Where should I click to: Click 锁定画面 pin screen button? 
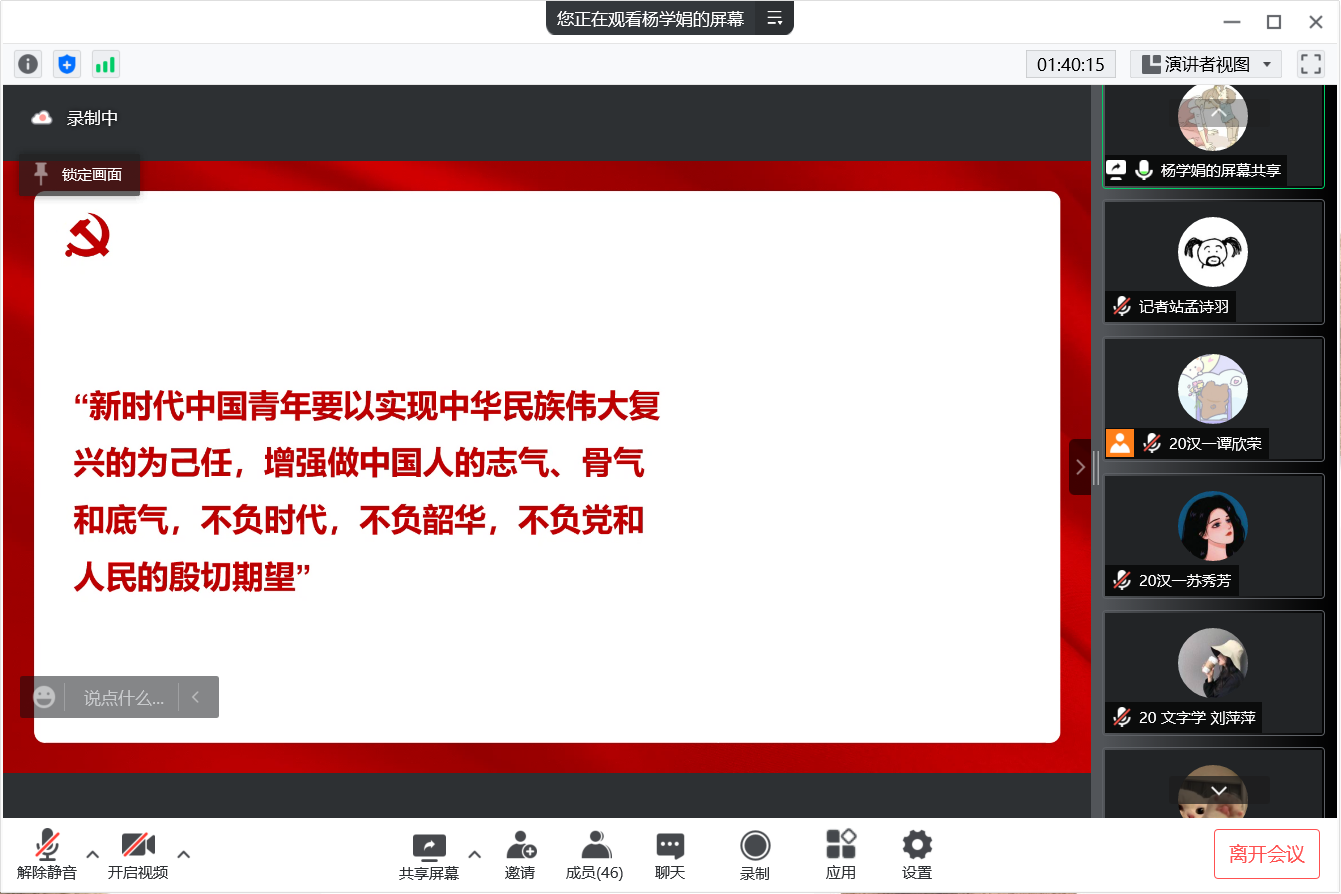tap(80, 175)
